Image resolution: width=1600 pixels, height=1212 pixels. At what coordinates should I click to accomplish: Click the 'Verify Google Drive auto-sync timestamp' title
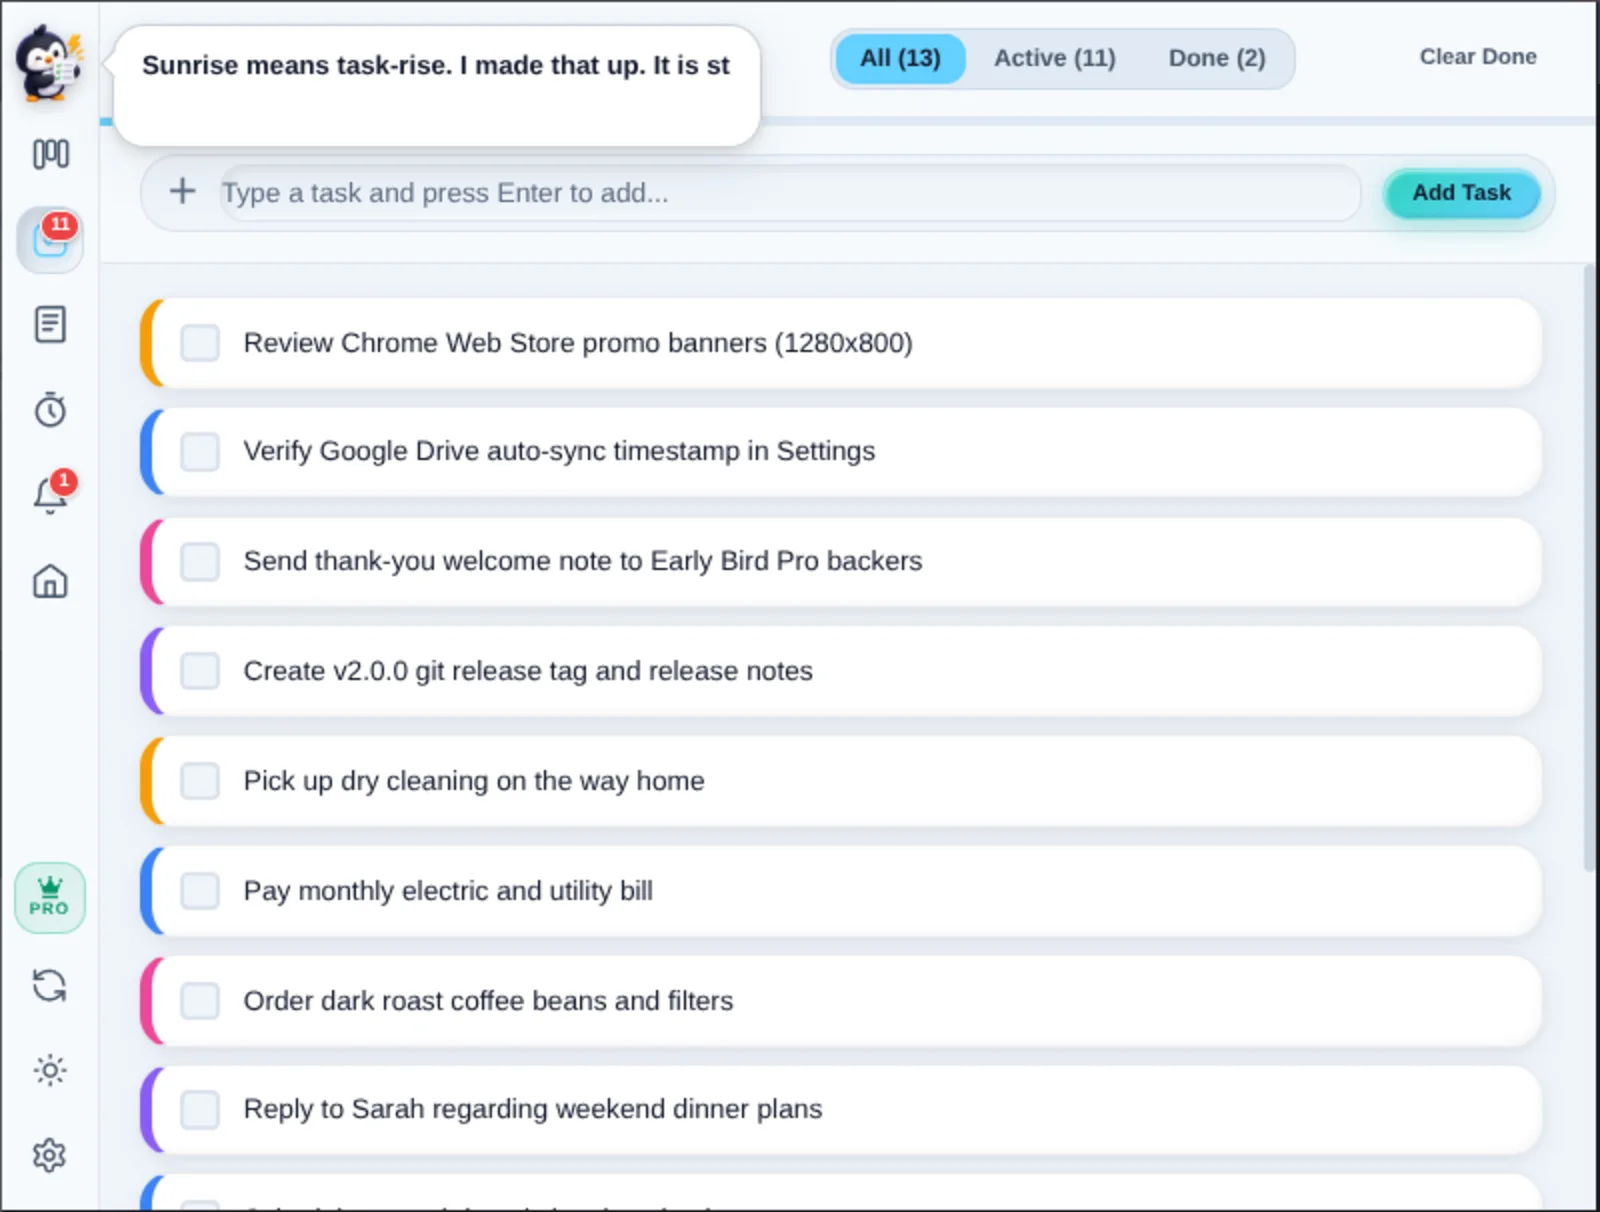click(559, 451)
